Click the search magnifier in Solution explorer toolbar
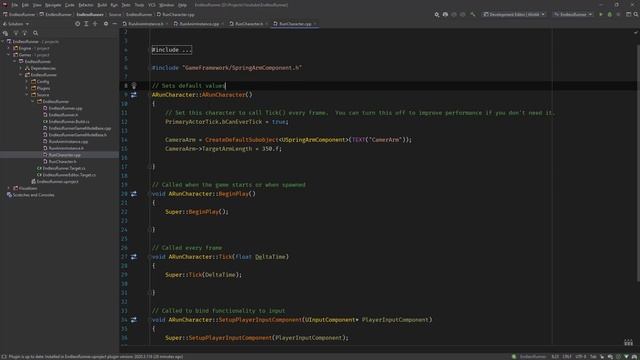This screenshot has width=640, height=360. pos(36,33)
